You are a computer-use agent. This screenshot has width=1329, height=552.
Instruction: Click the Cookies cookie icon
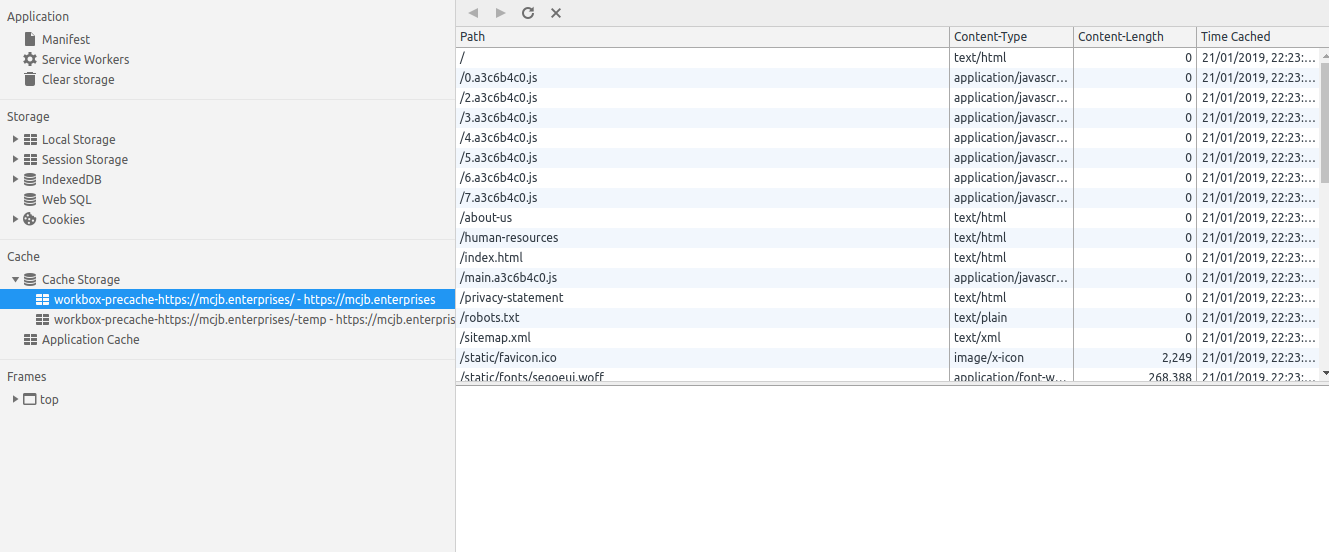pyautogui.click(x=30, y=219)
